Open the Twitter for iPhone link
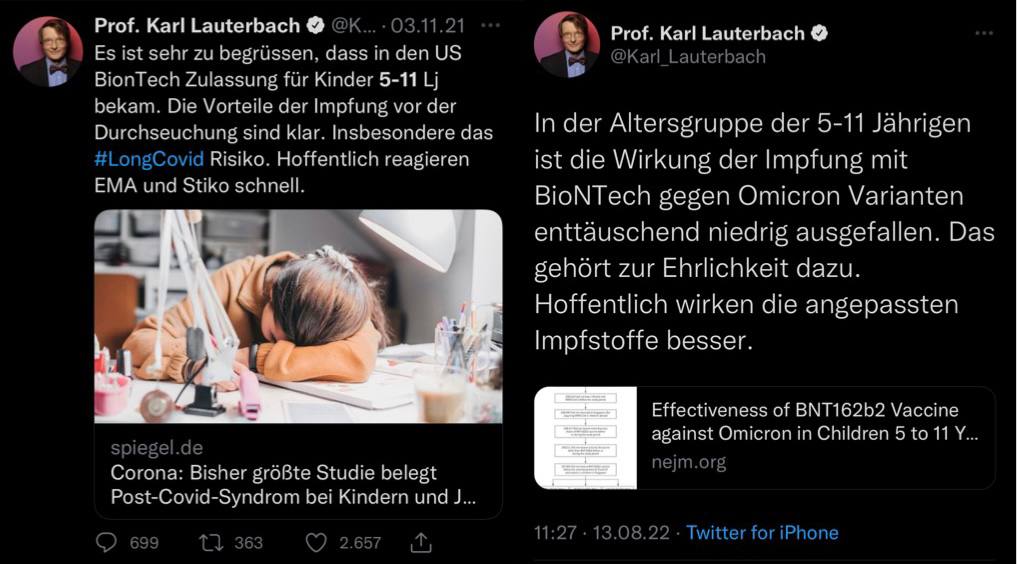The image size is (1019, 564). tap(762, 533)
